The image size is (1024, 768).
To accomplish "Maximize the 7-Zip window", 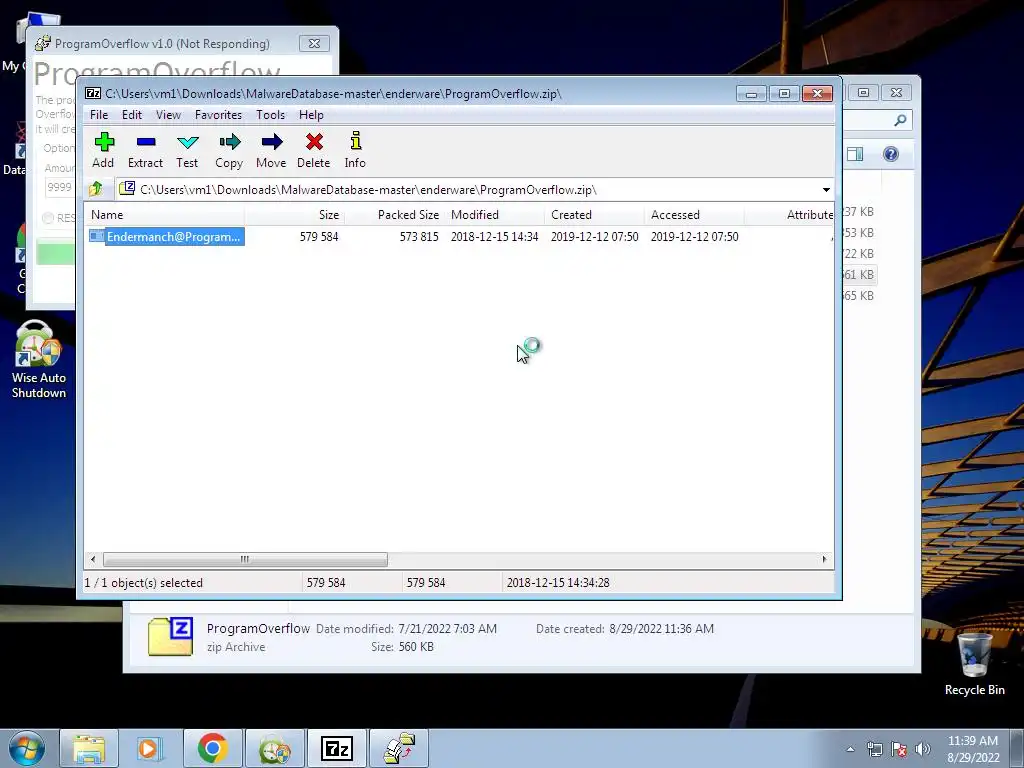I will click(x=784, y=94).
